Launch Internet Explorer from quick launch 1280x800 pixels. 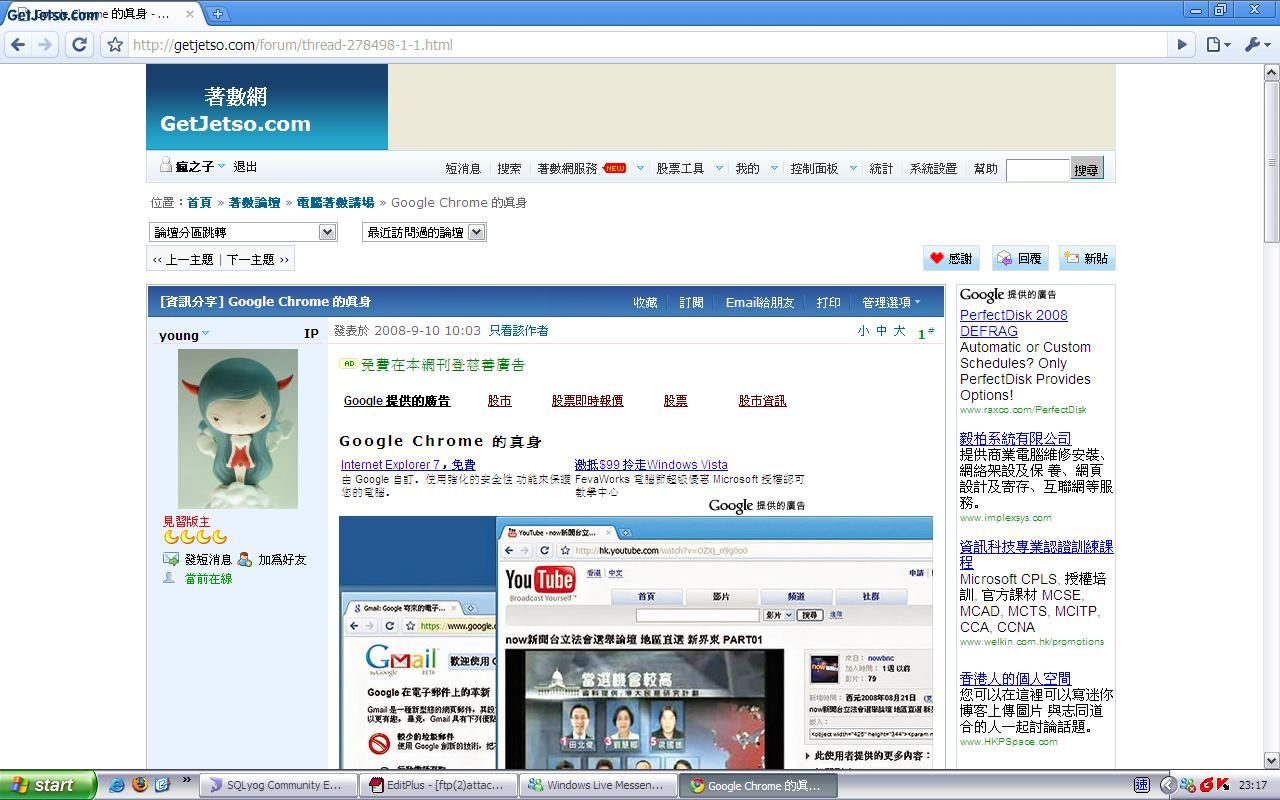(x=117, y=785)
